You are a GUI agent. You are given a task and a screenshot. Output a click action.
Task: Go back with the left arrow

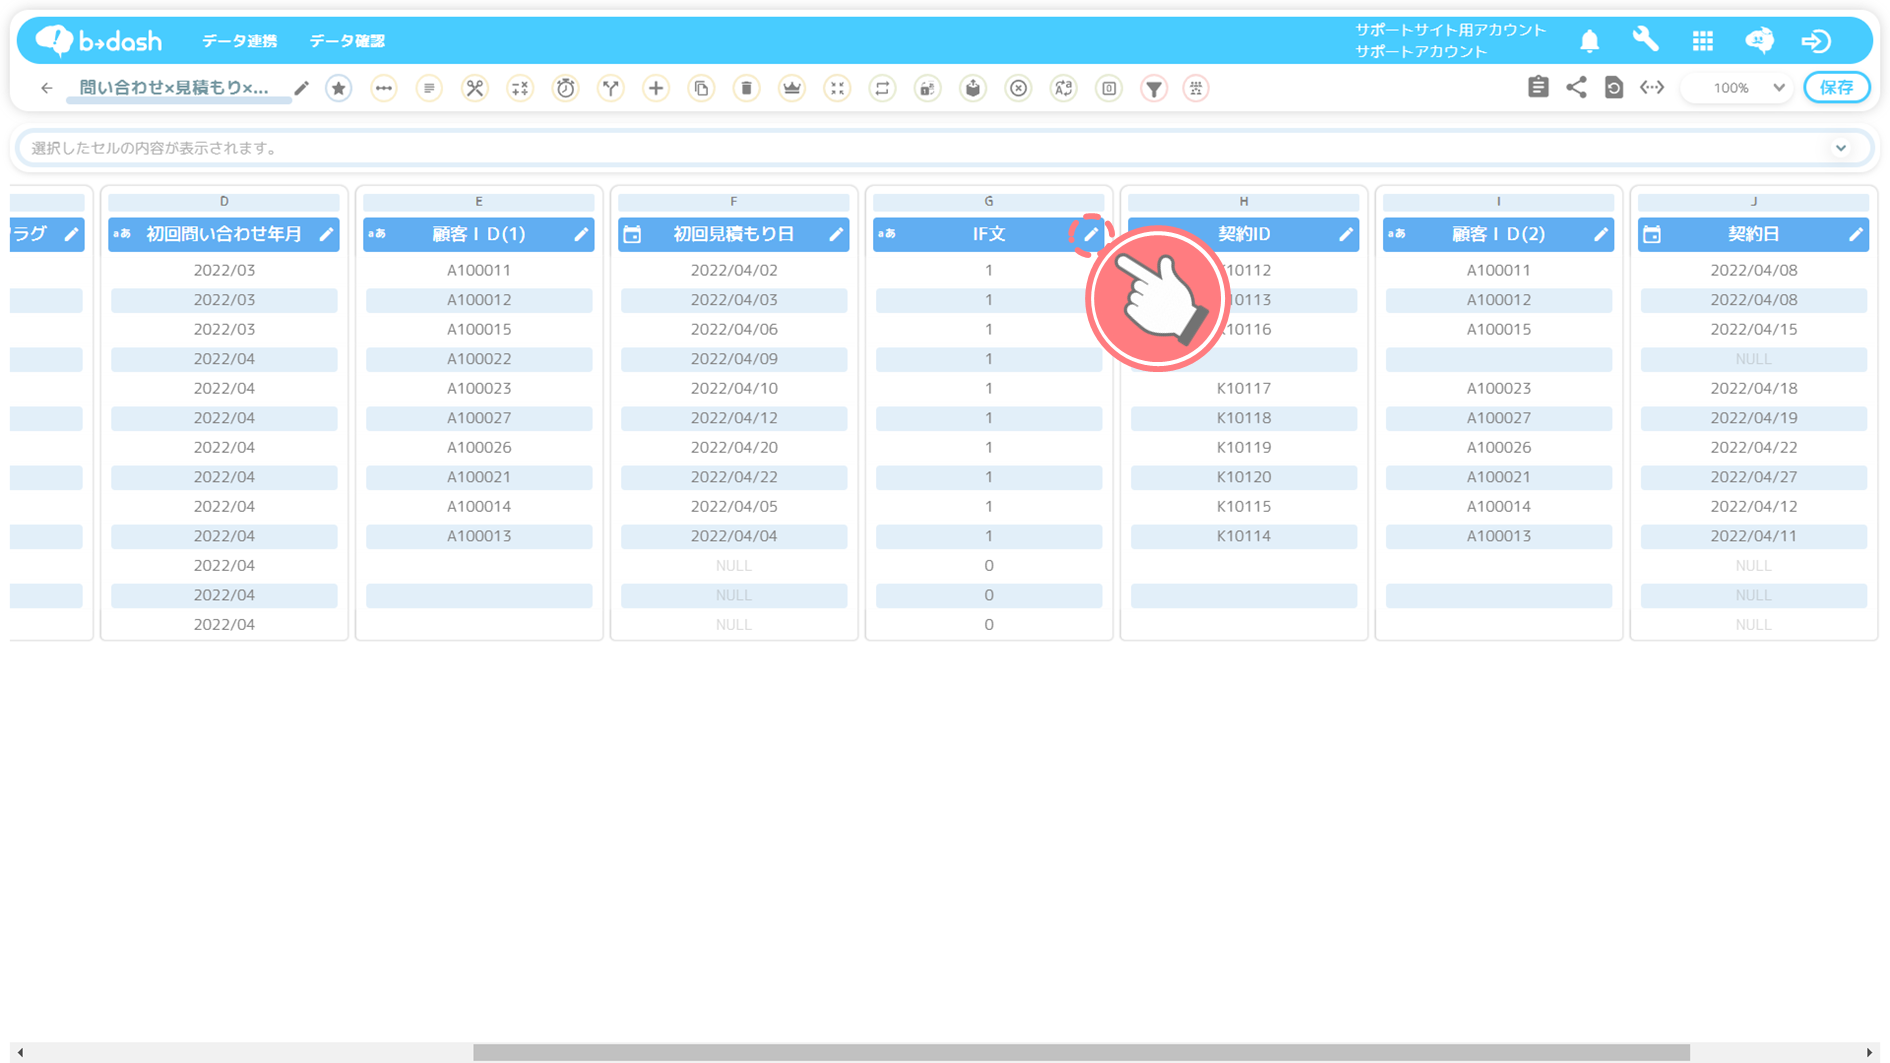pyautogui.click(x=47, y=88)
